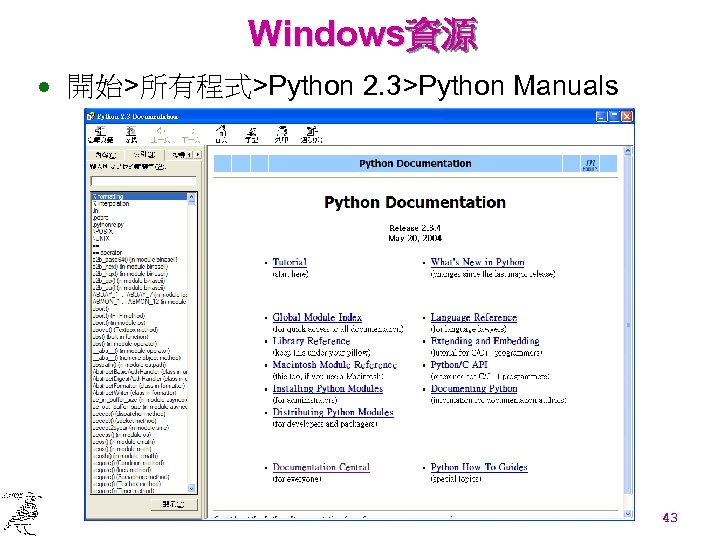
Task: Open the Global Module Index link
Action: (317, 317)
